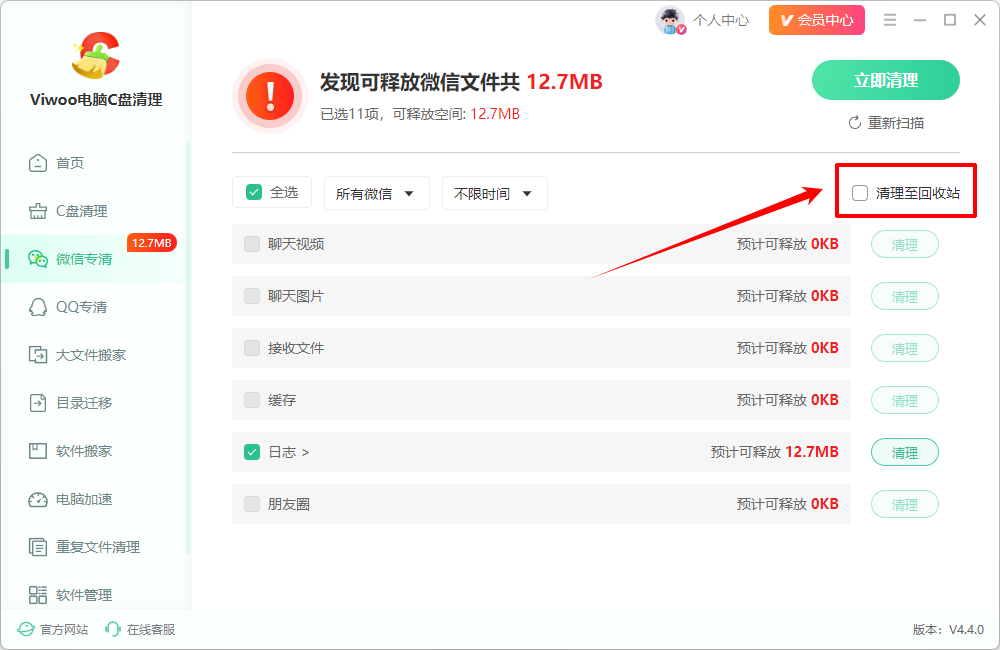This screenshot has width=1000, height=650.
Task: Click the 立即清理 button
Action: coord(886,80)
